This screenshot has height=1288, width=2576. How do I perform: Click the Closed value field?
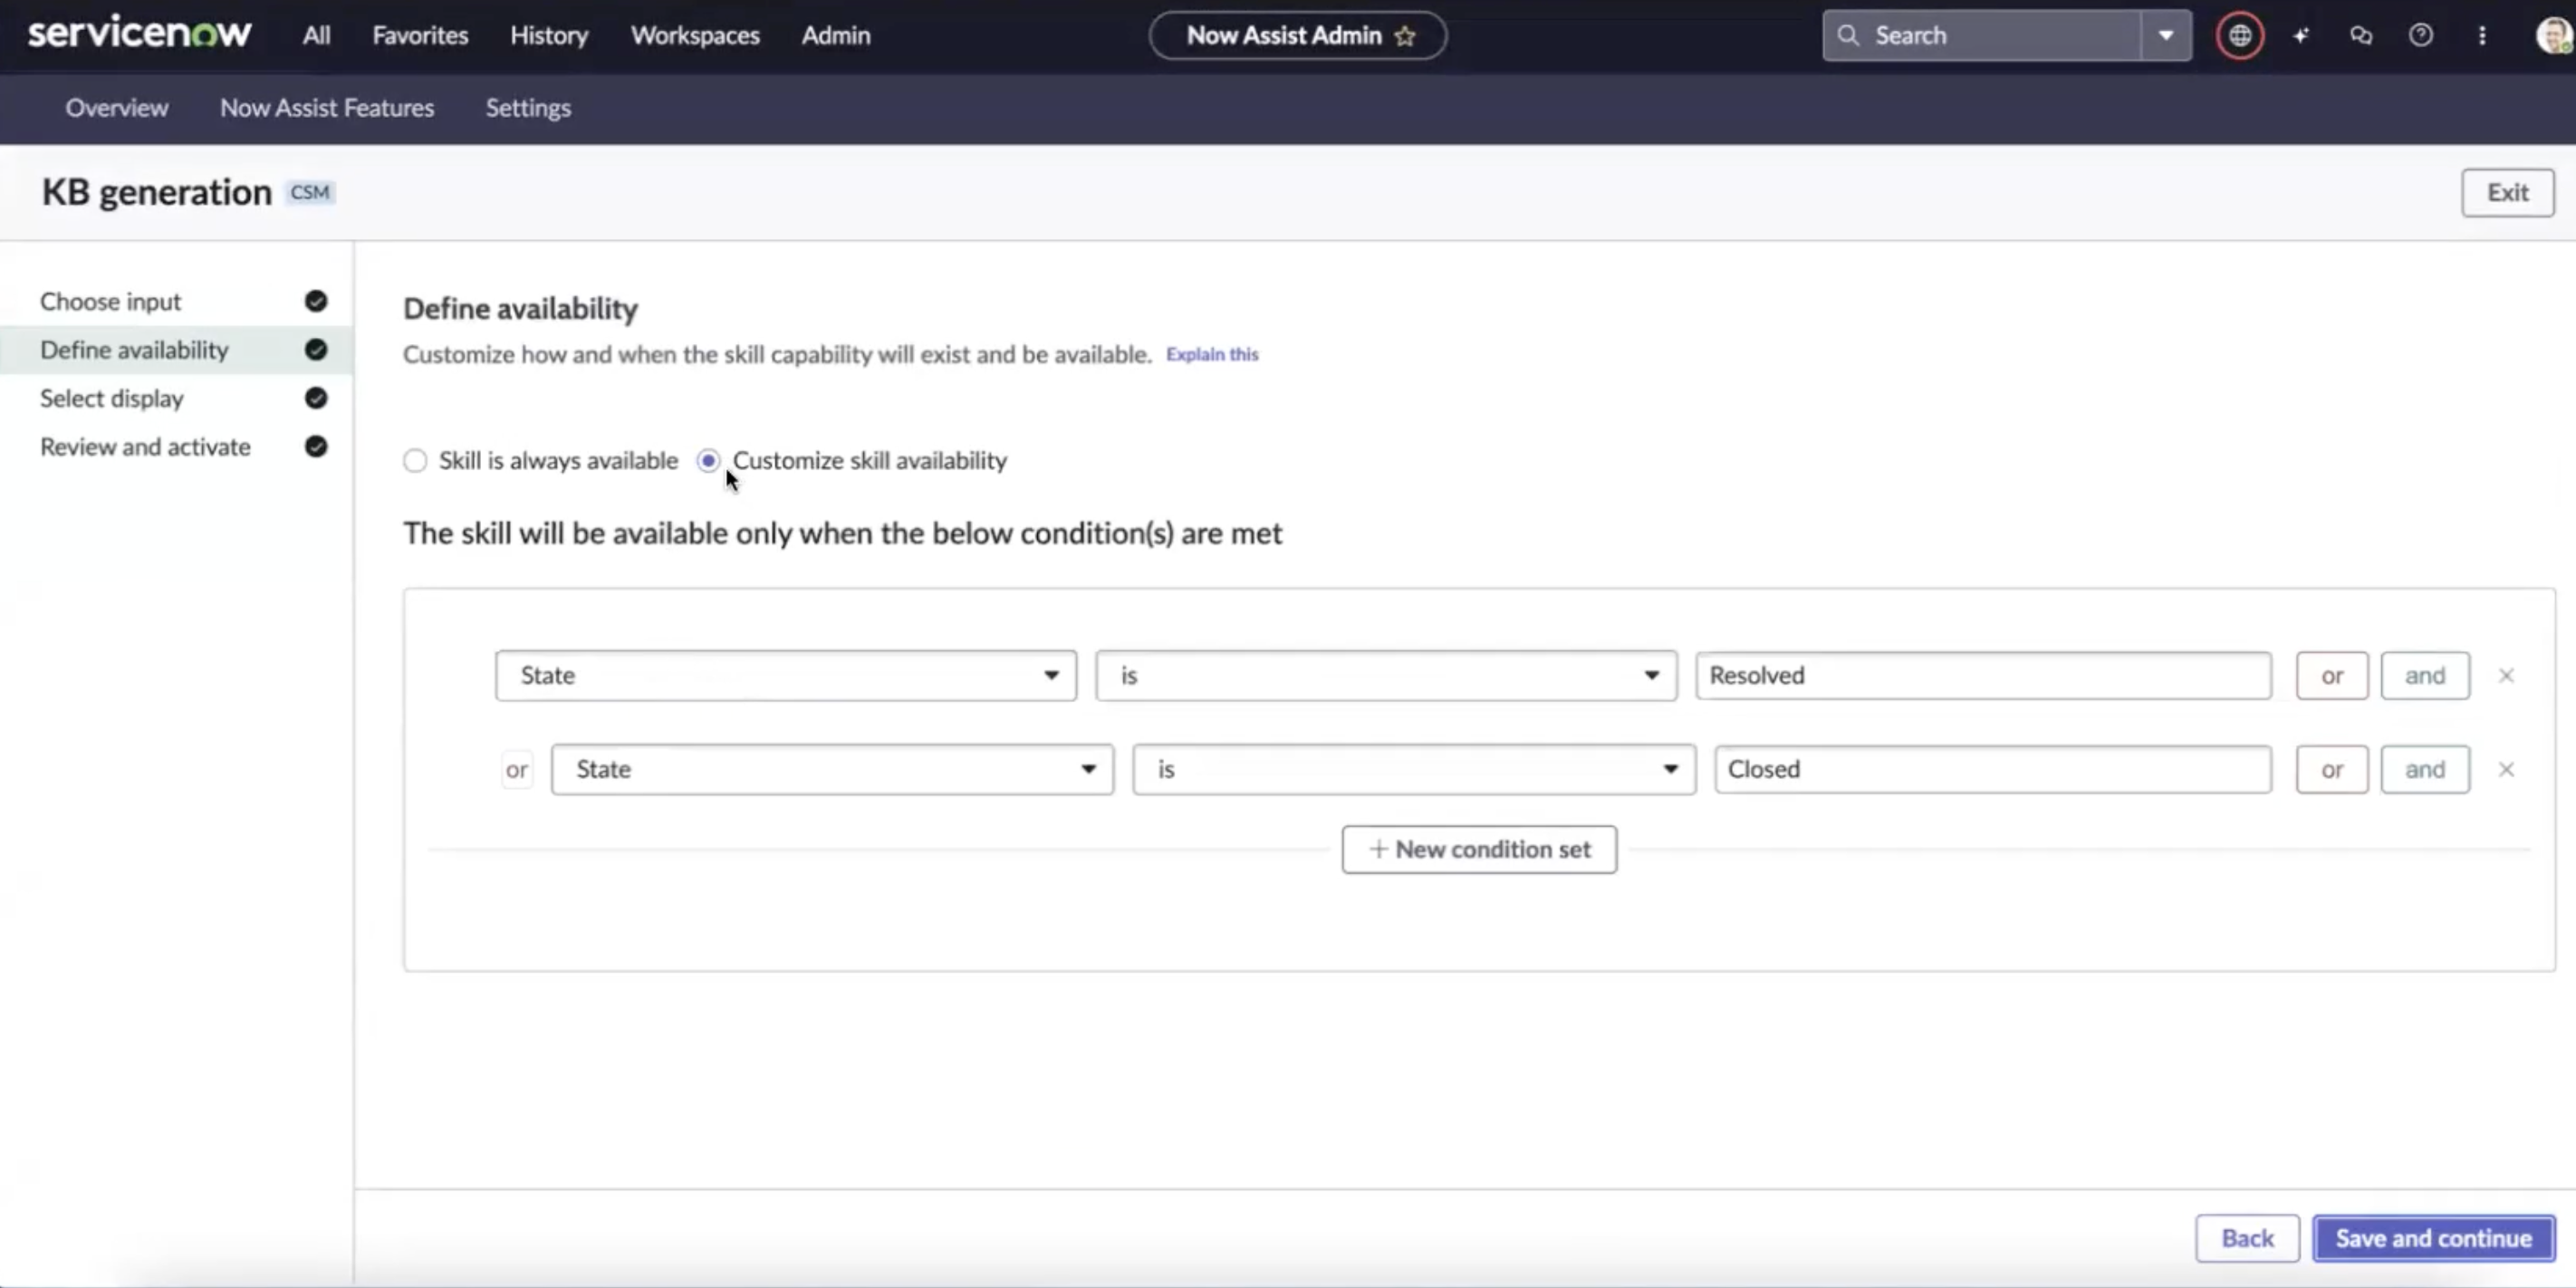point(1993,770)
